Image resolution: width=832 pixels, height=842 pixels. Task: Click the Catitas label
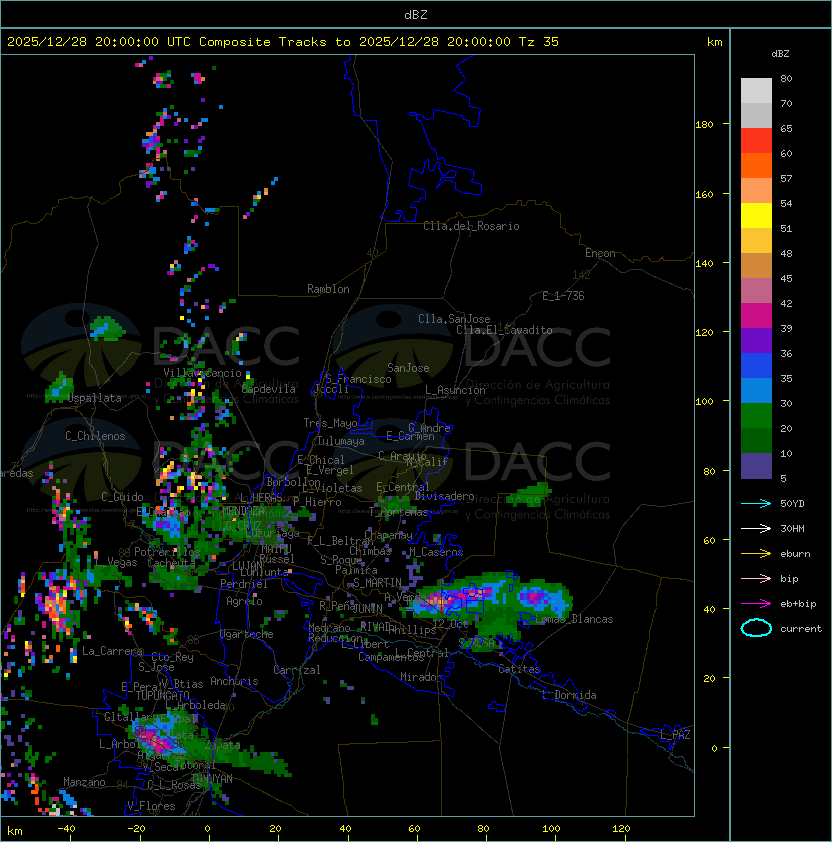[519, 669]
